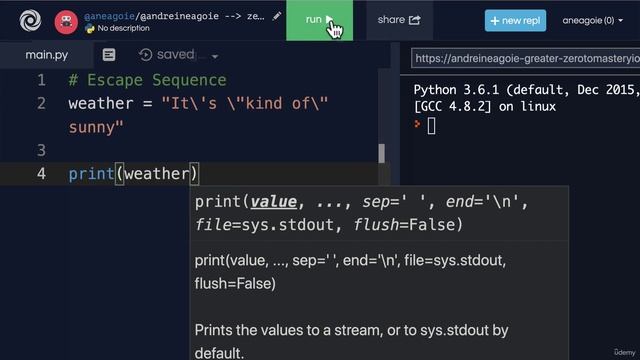Run the program with green run button
This screenshot has height=360, width=640.
click(319, 20)
